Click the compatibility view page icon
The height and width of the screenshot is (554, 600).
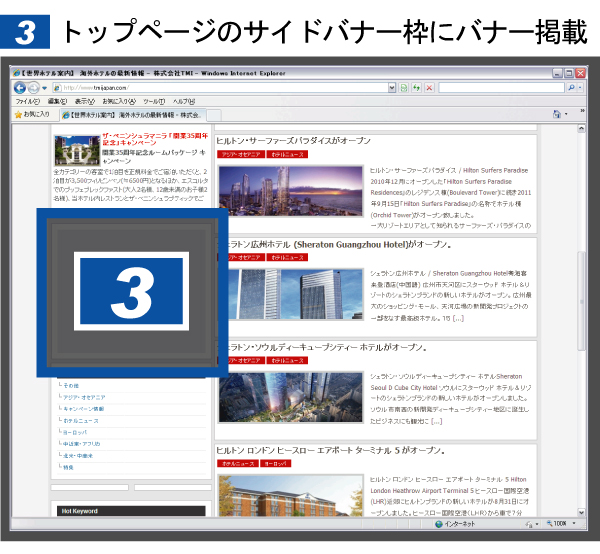coord(403,88)
